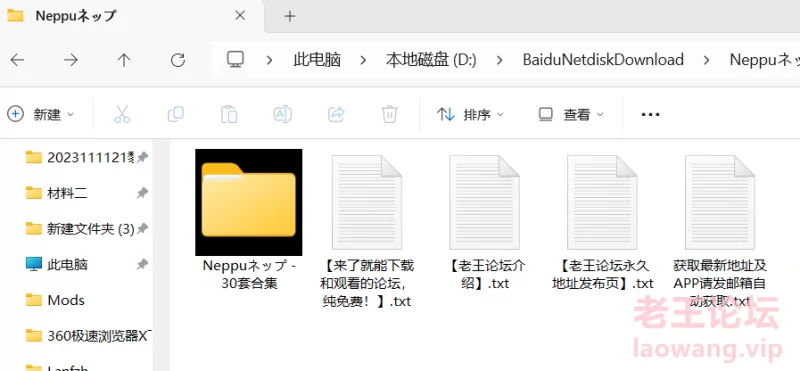Expand the chevron before 此电脑 in address bar
The image size is (800, 371).
269,60
